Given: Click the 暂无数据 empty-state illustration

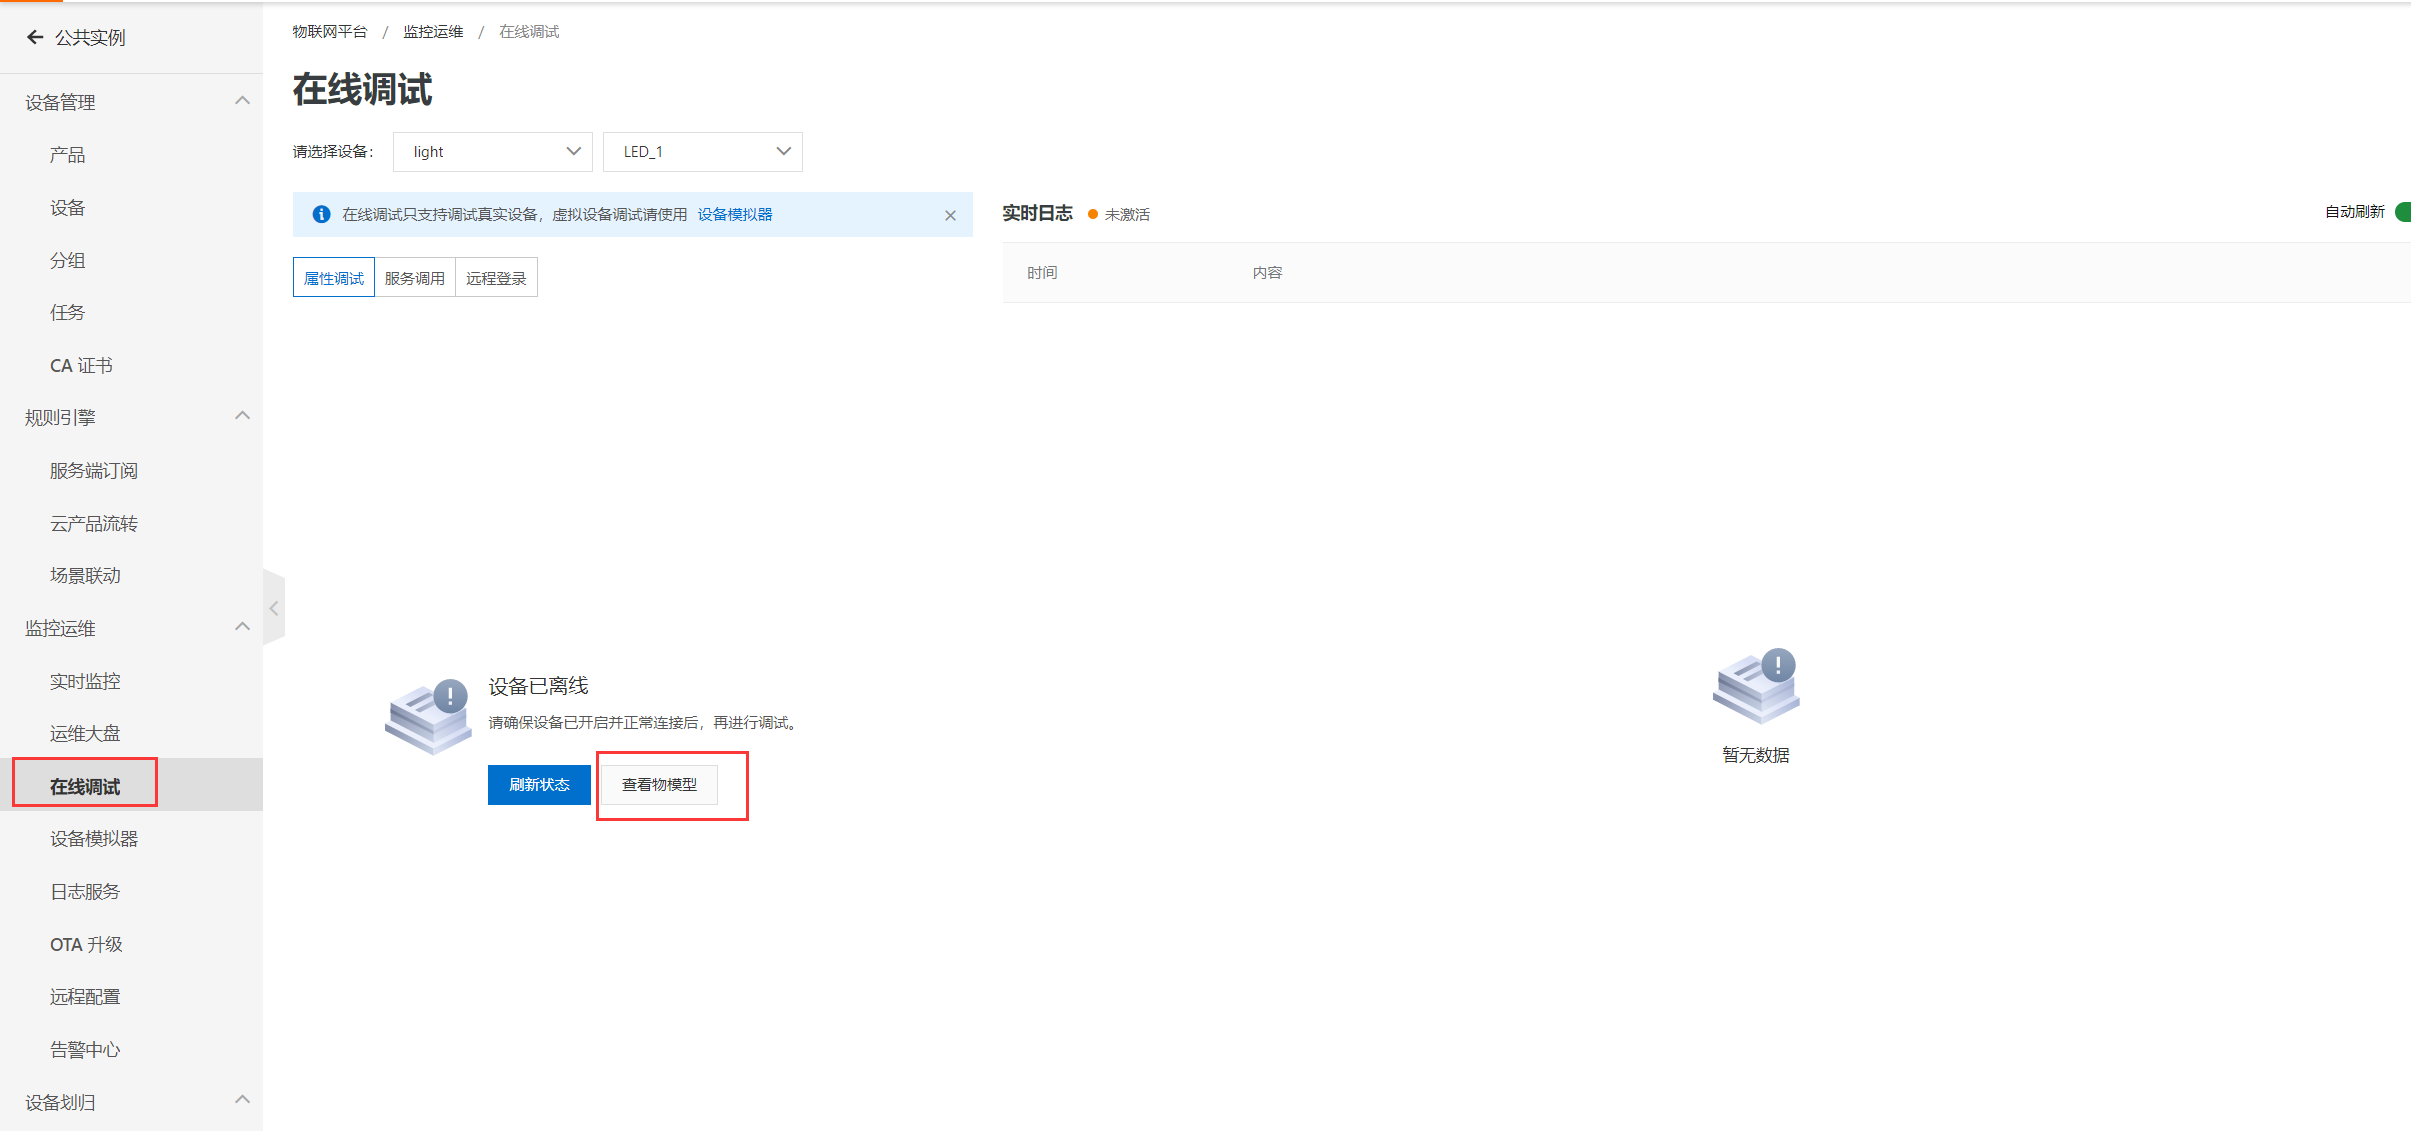Looking at the screenshot, I should (x=1756, y=687).
